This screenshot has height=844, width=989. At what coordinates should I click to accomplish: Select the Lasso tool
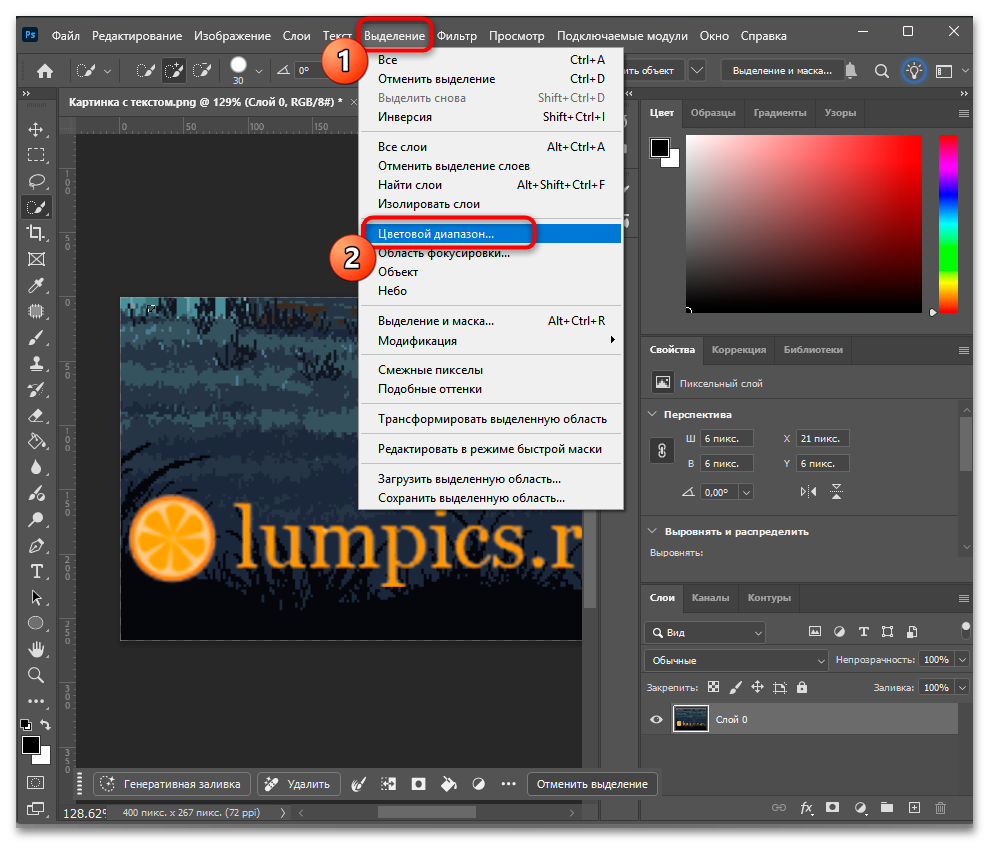(x=36, y=181)
